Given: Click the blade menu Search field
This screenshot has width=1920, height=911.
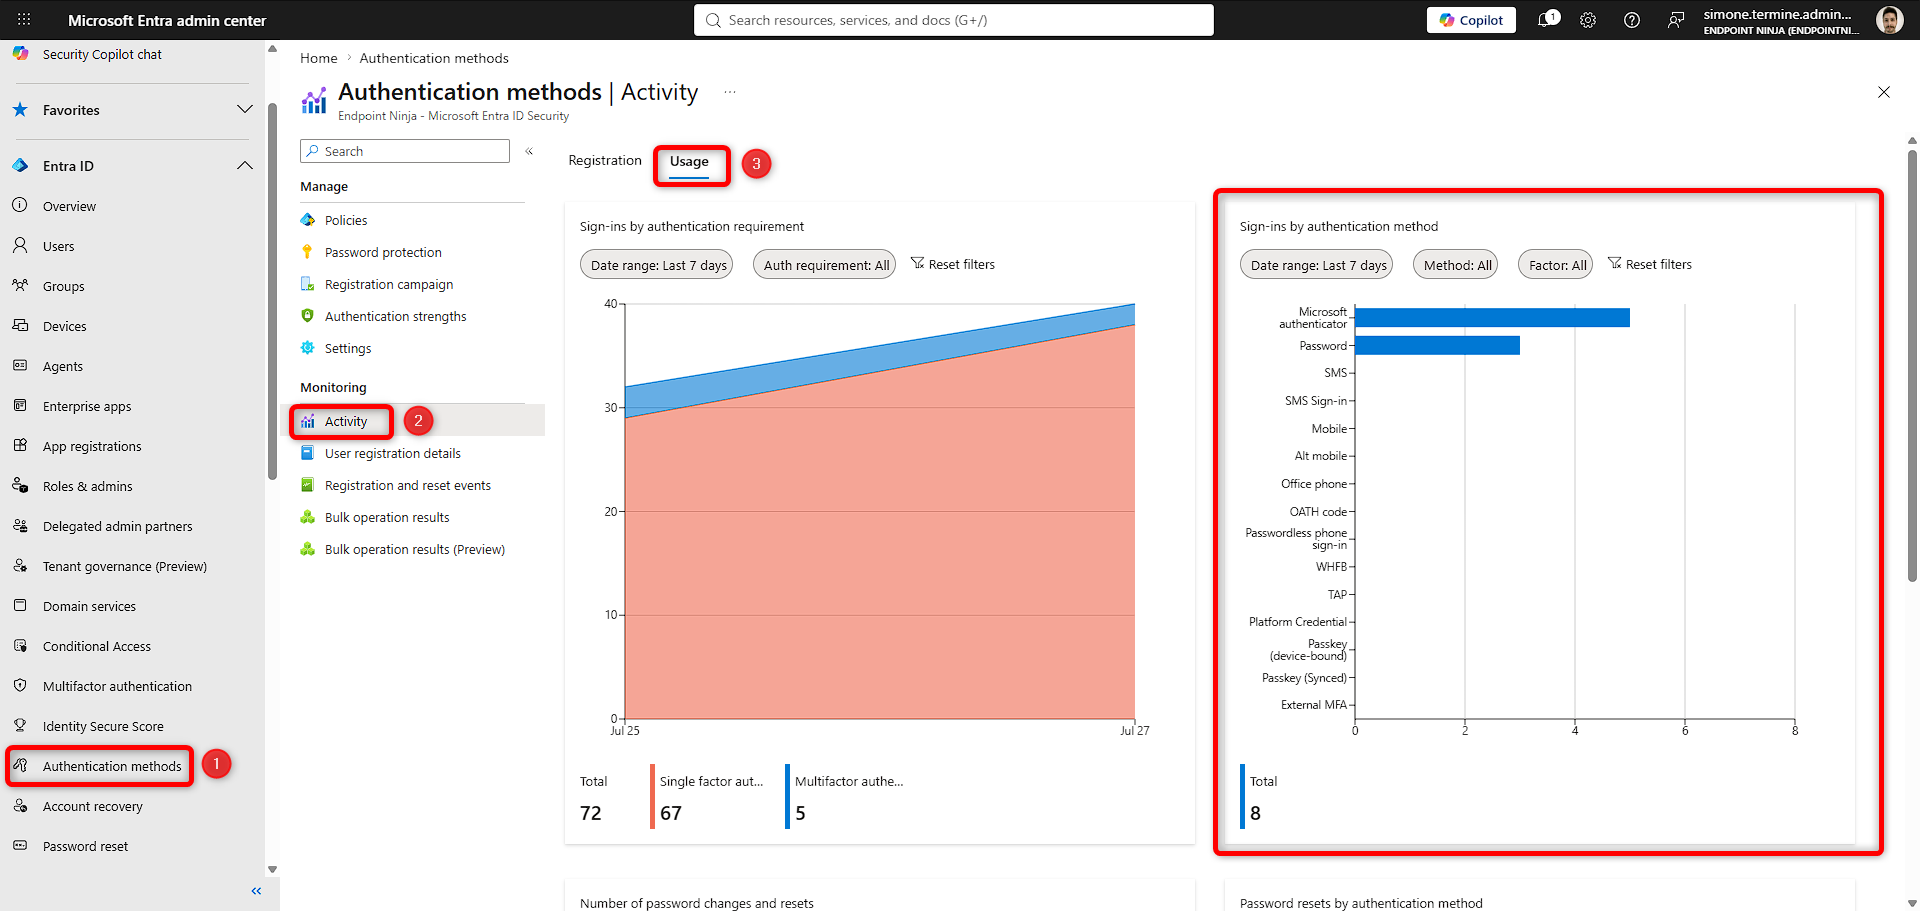Looking at the screenshot, I should coord(405,151).
